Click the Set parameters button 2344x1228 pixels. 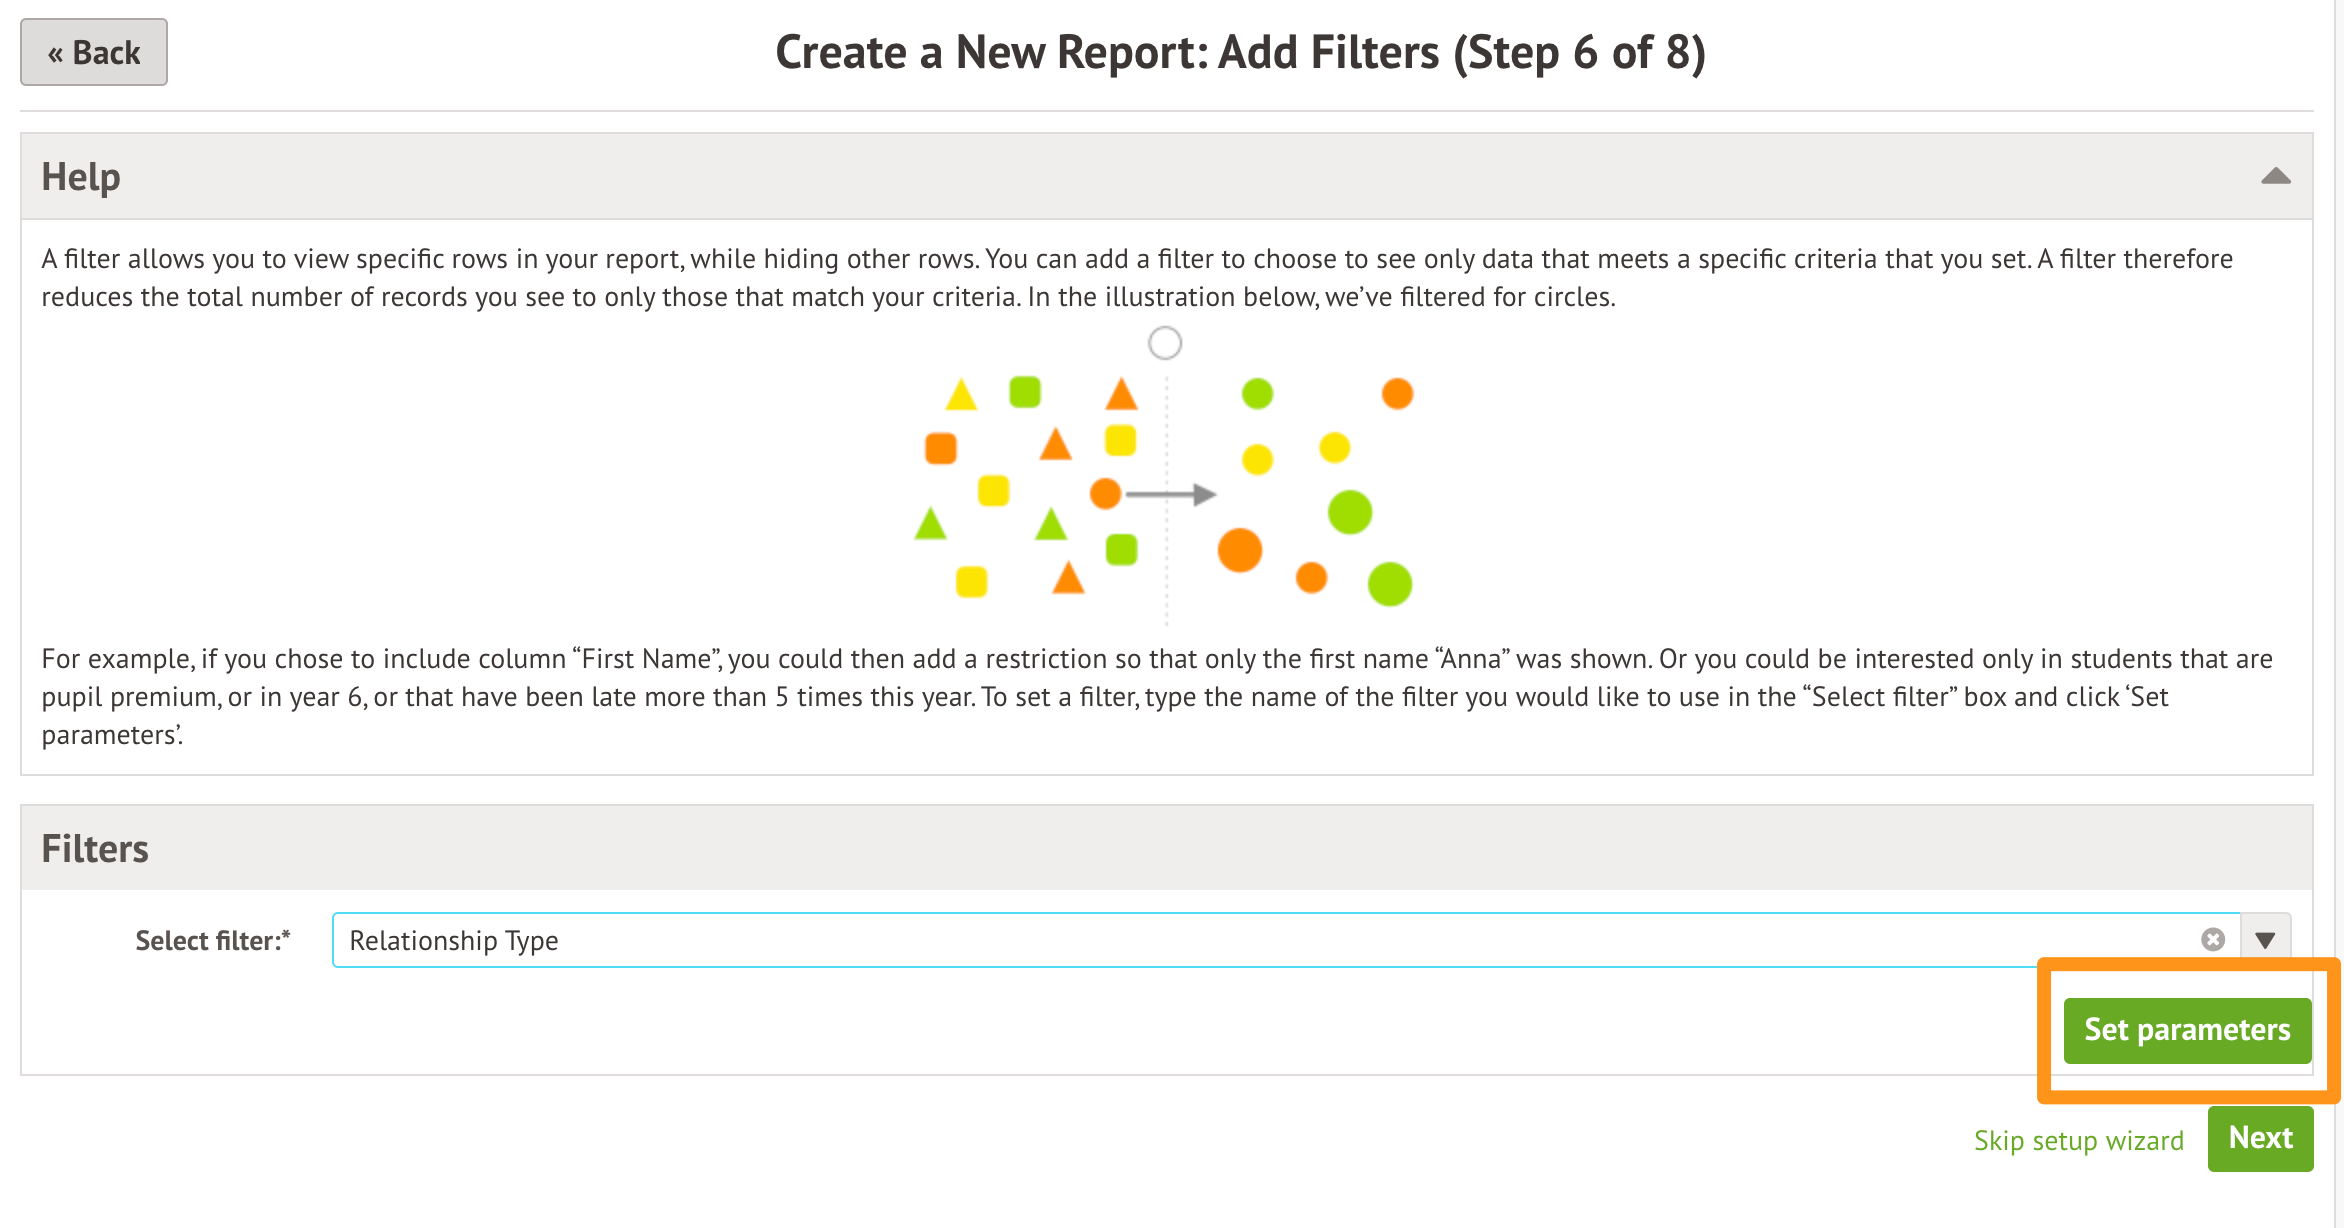coord(2187,1030)
